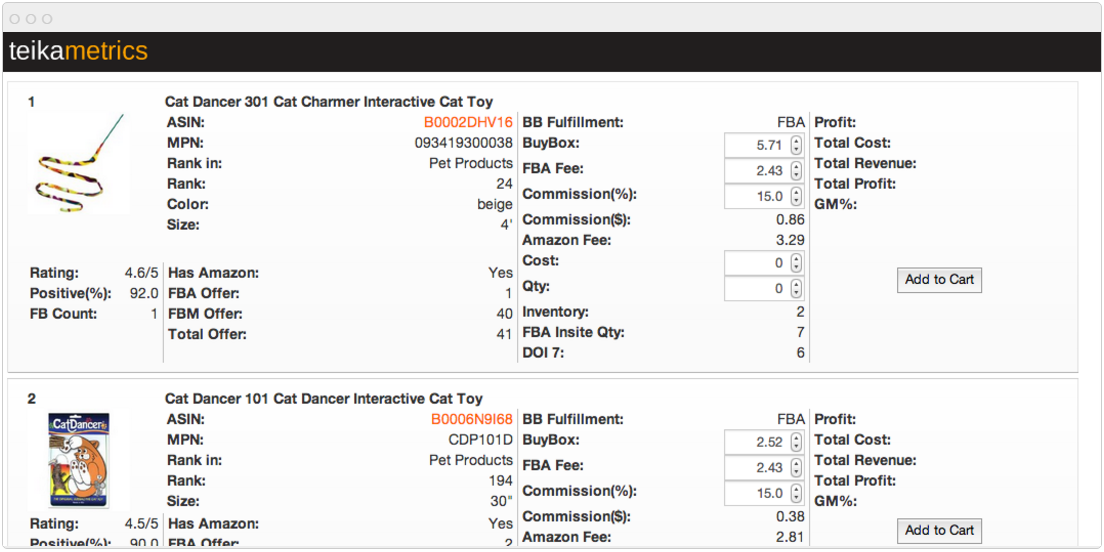The image size is (1104, 552).
Task: Open ASIN link B0006N9I68
Action: coord(472,420)
